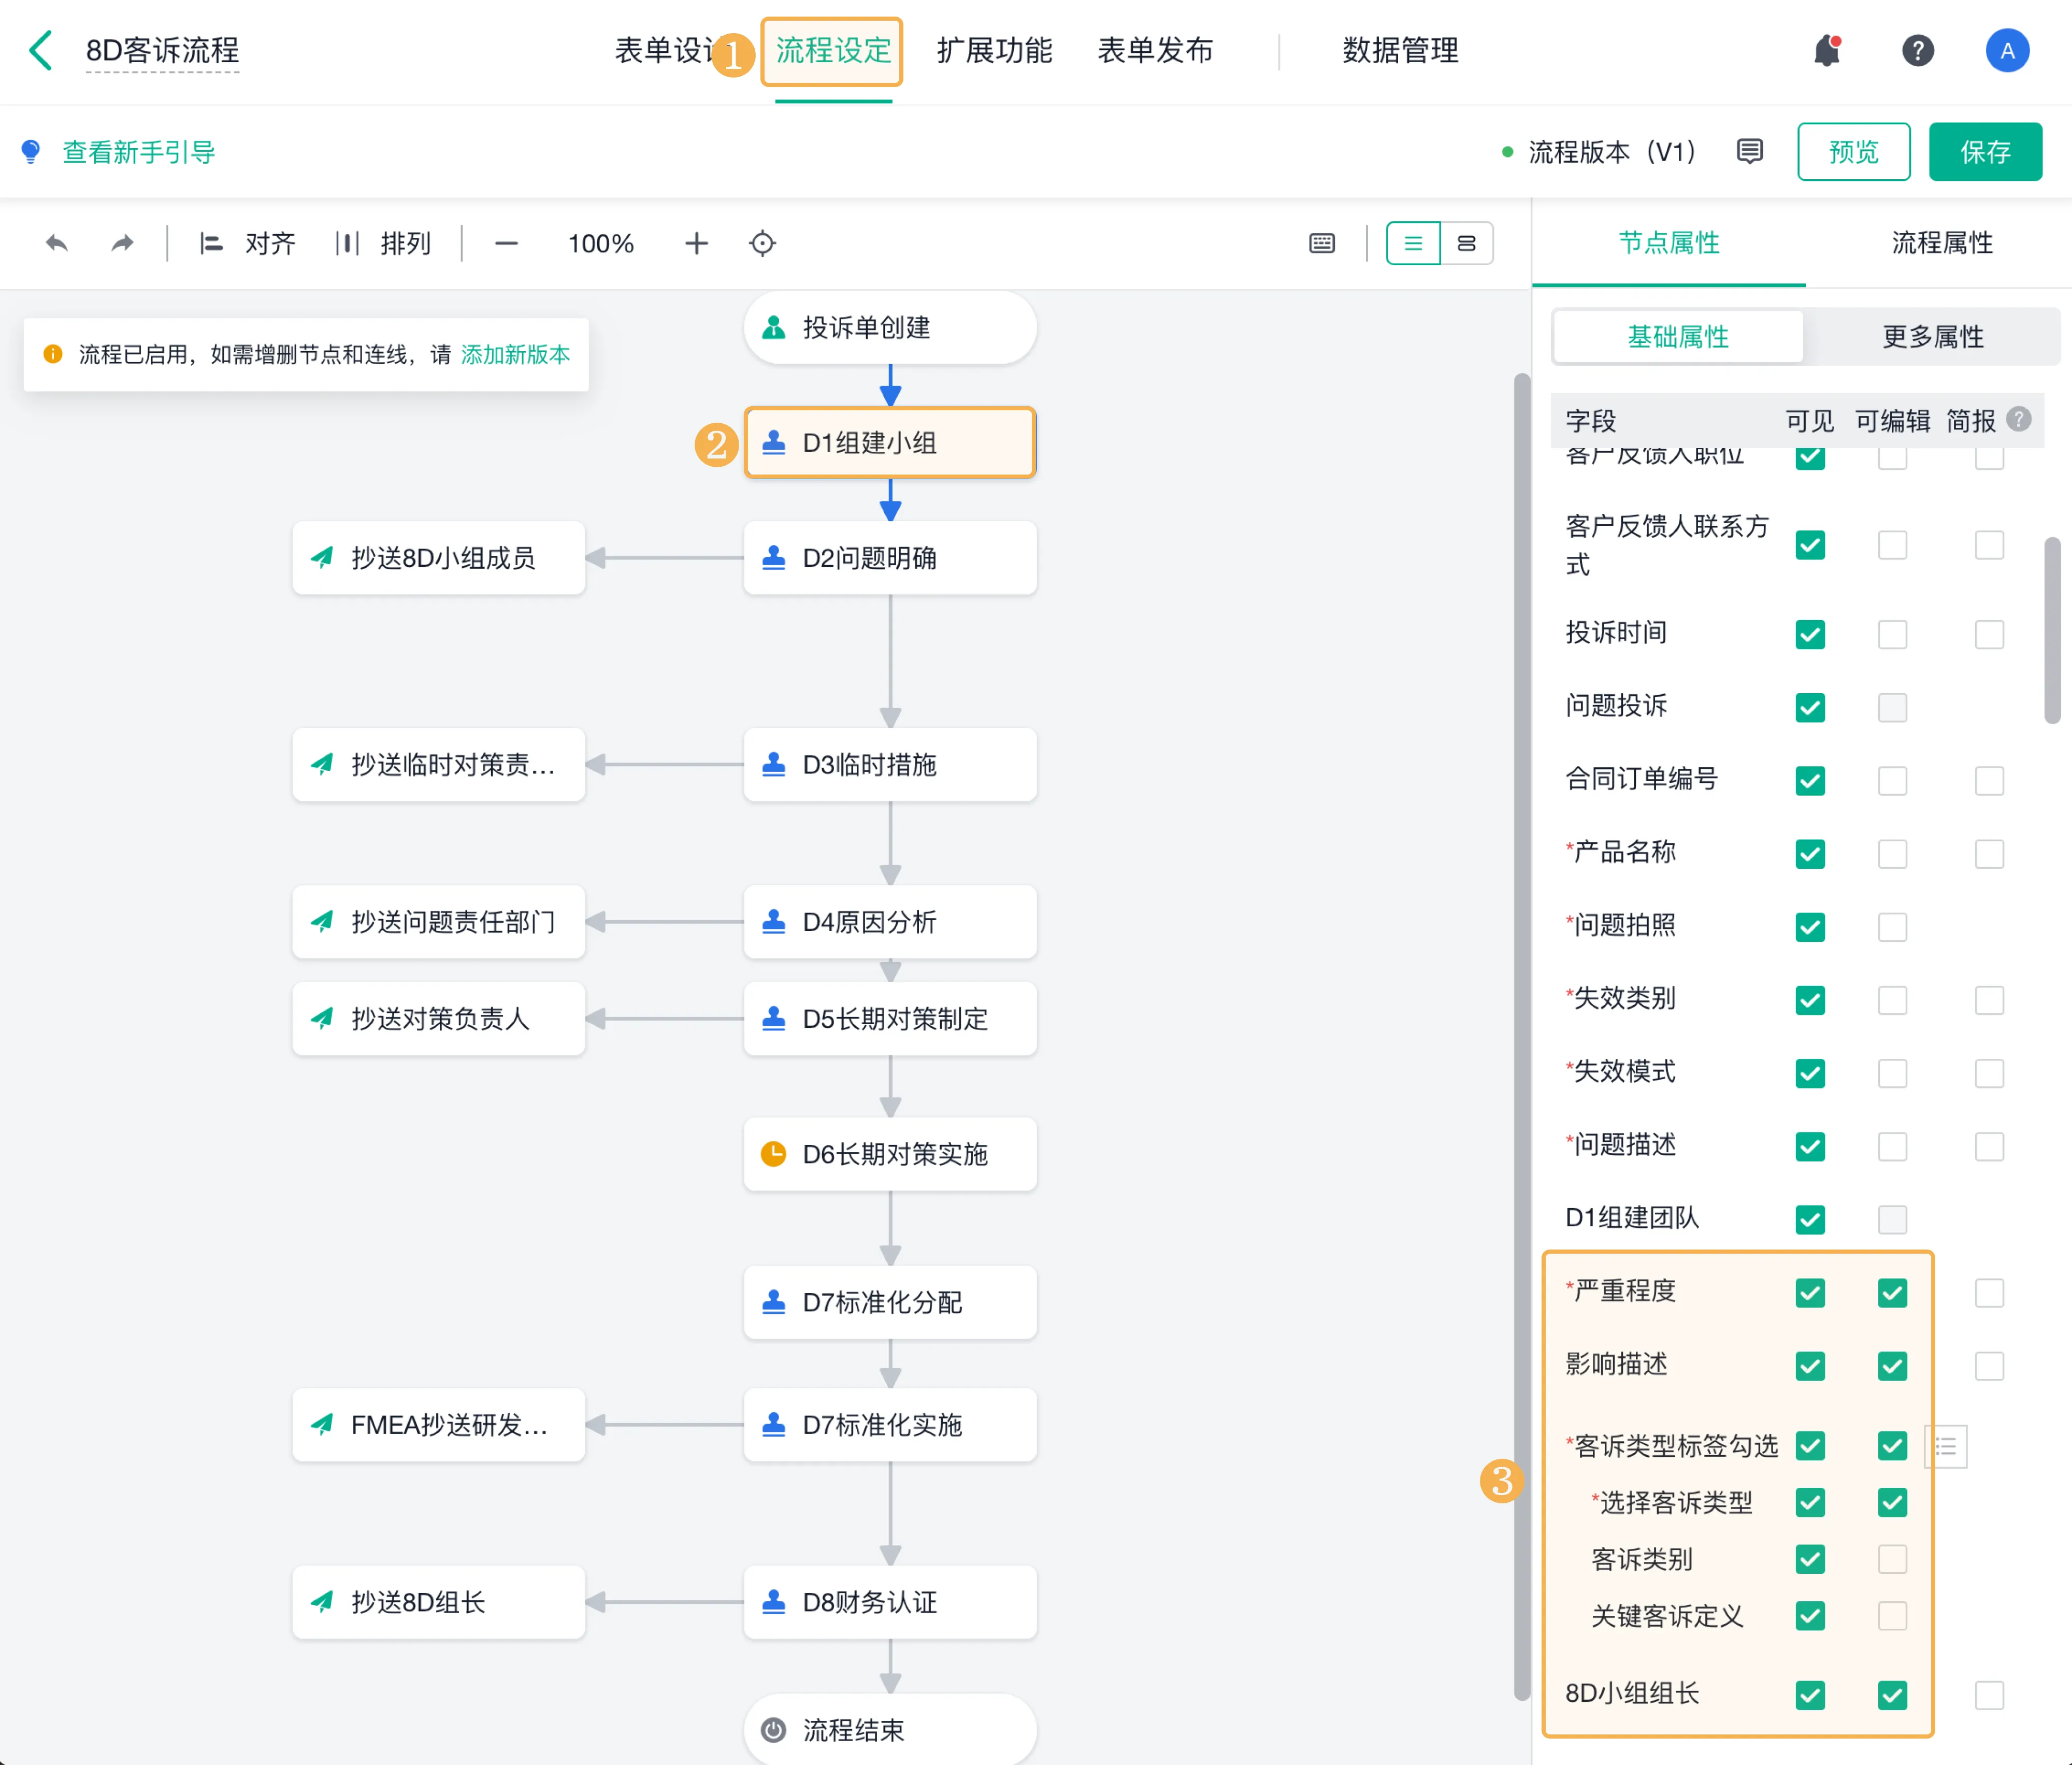Viewport: 2072px width, 1765px height.
Task: Click the back arrow icon
Action: [x=41, y=50]
